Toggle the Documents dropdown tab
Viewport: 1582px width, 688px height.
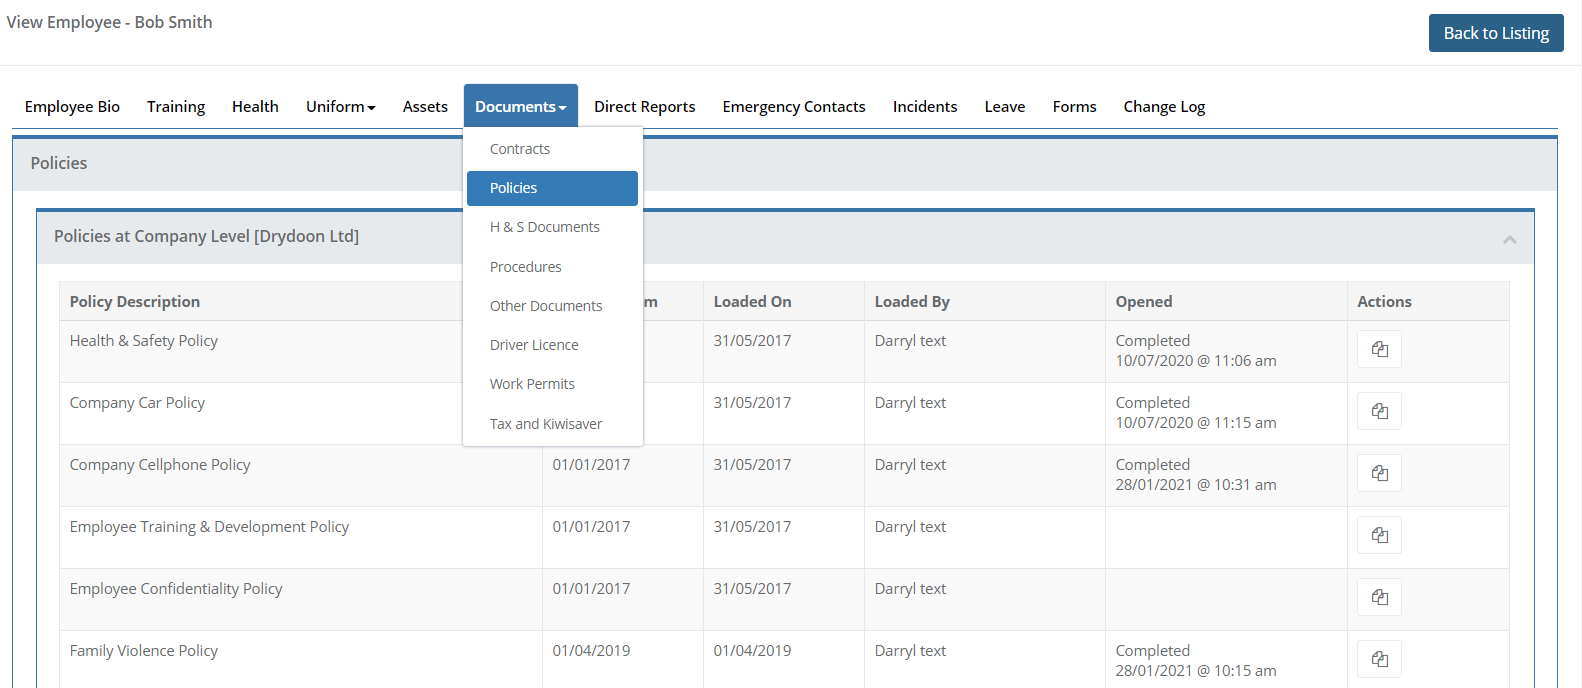(x=520, y=107)
